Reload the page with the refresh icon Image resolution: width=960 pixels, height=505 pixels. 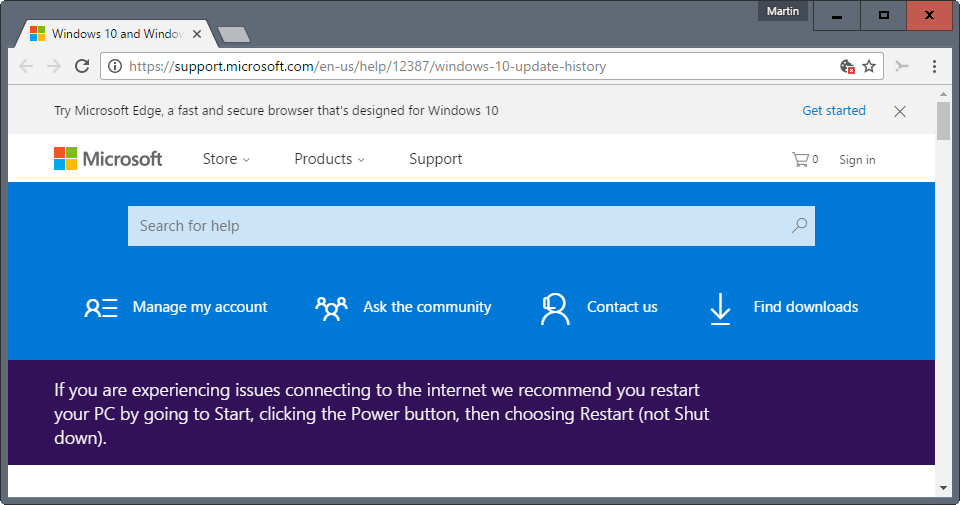82,66
